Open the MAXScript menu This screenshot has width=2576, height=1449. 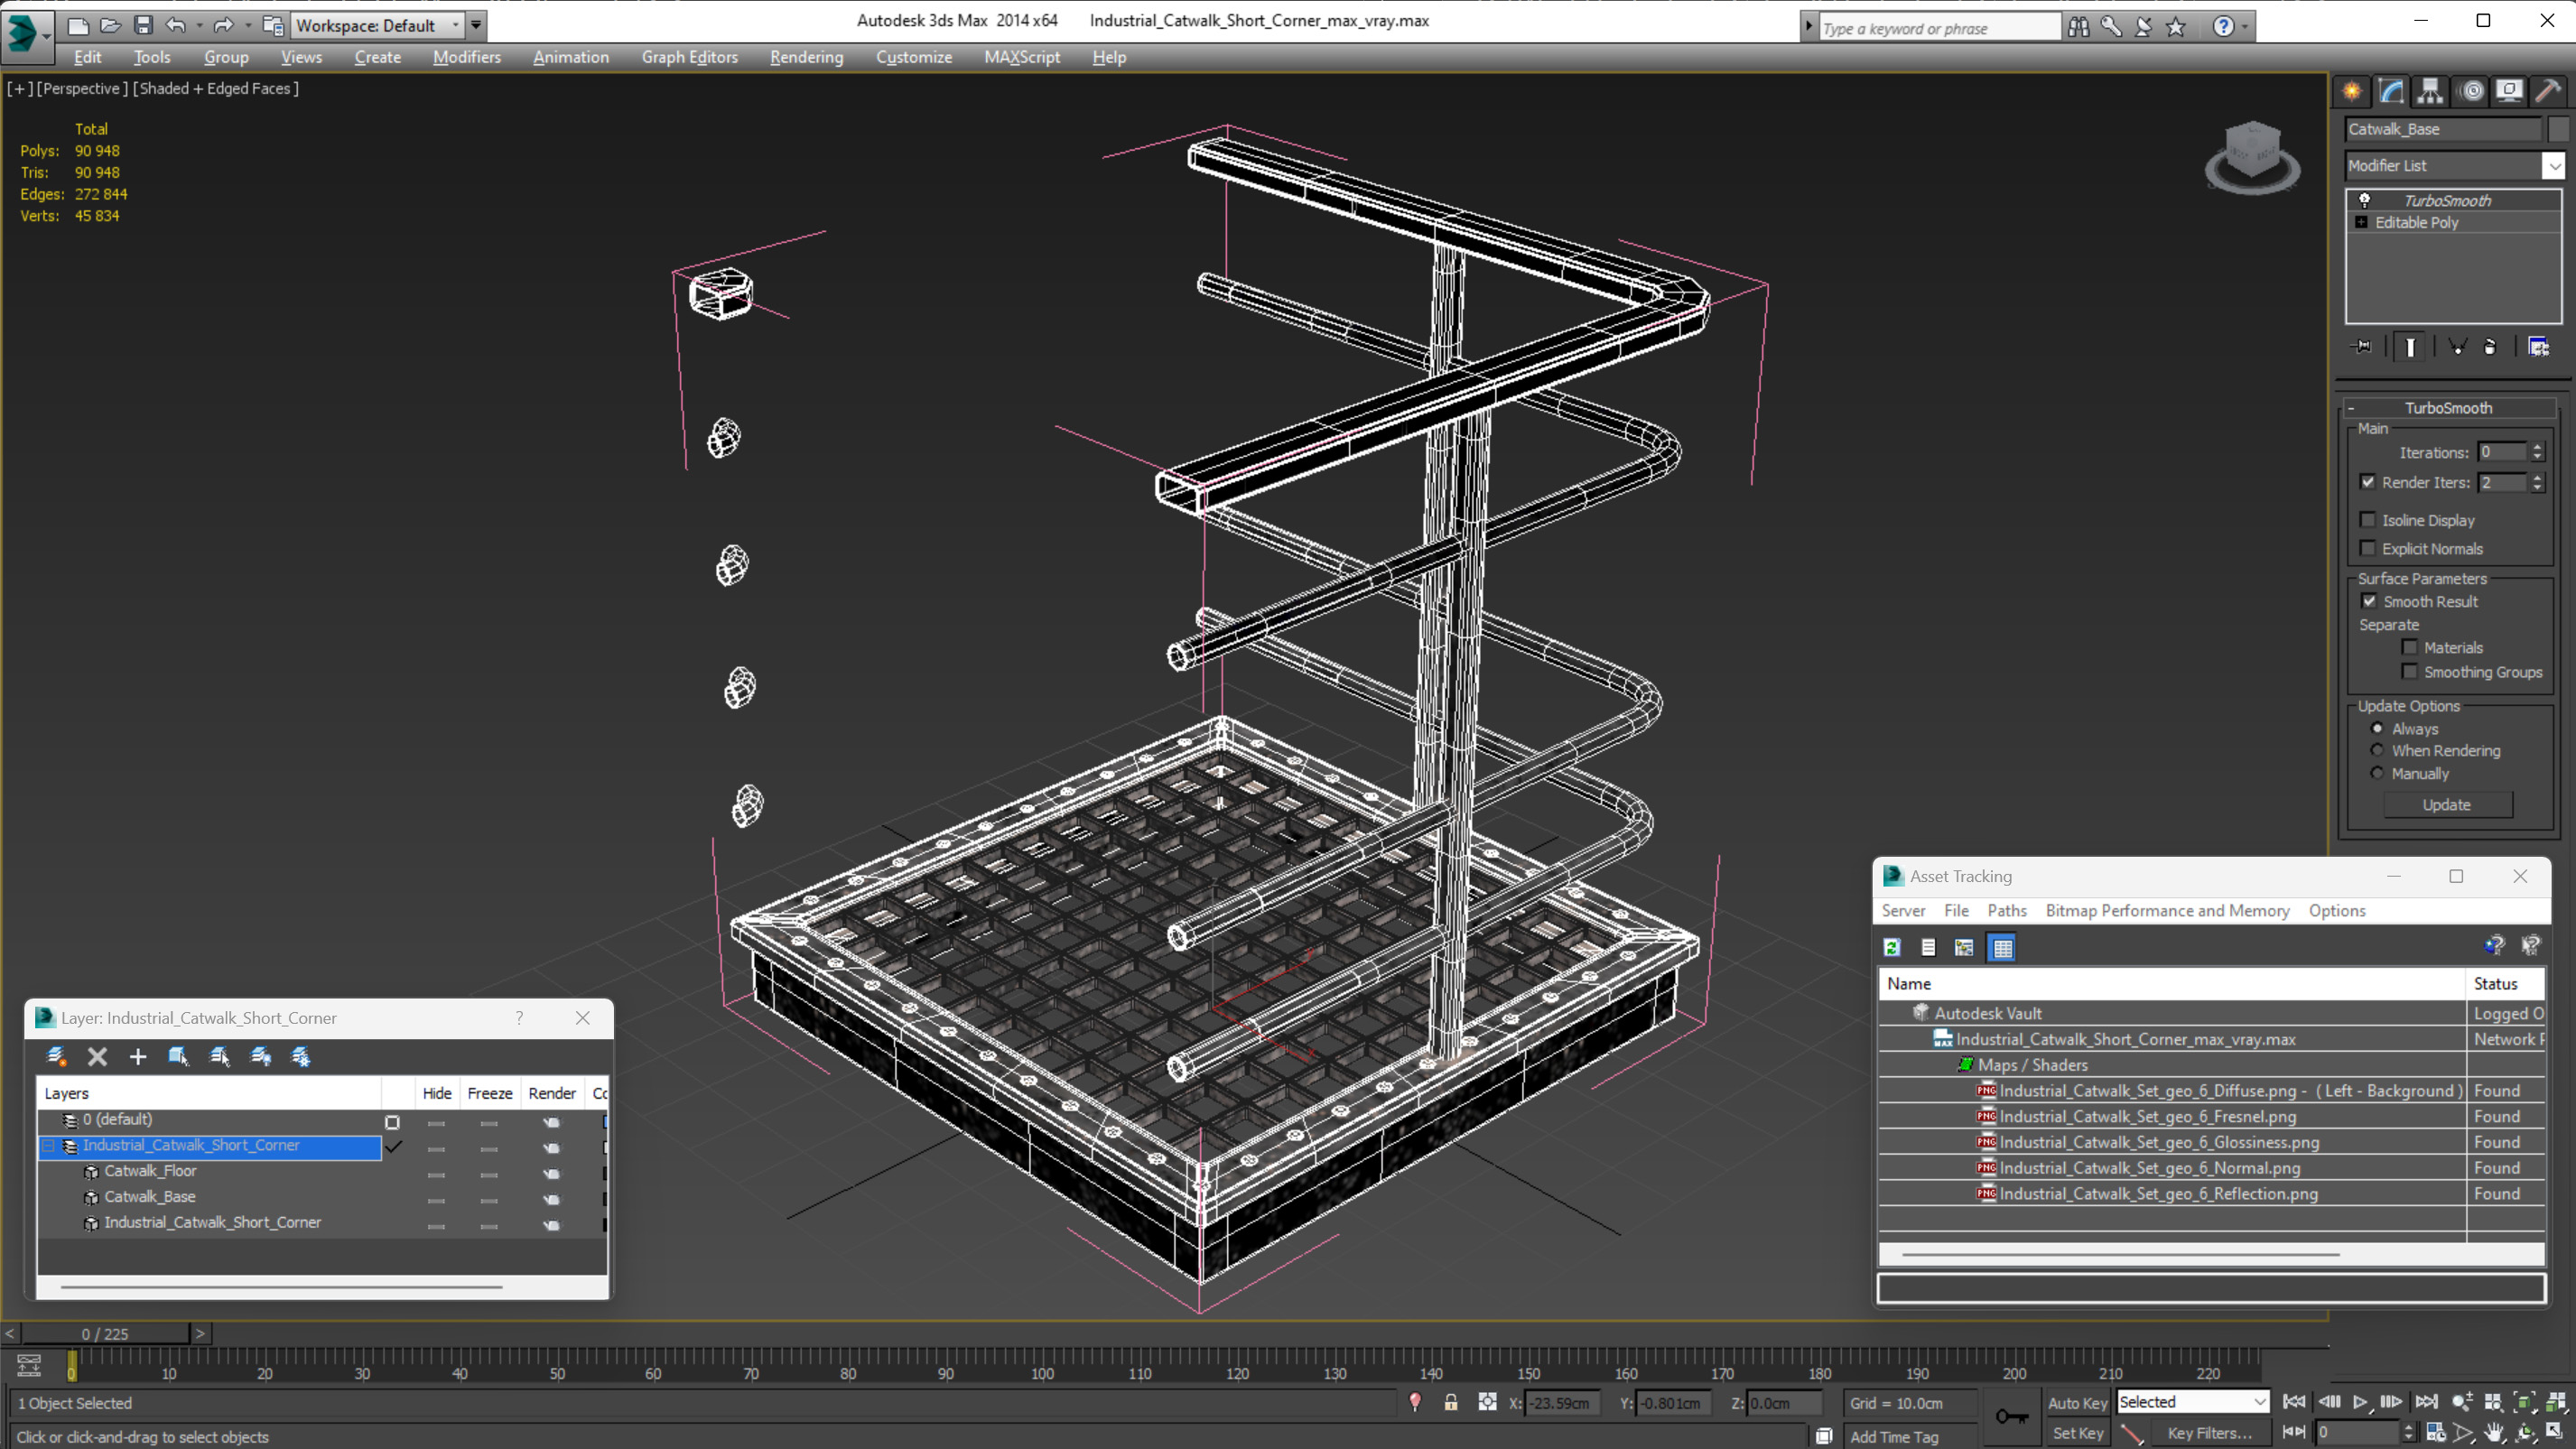[x=1022, y=57]
